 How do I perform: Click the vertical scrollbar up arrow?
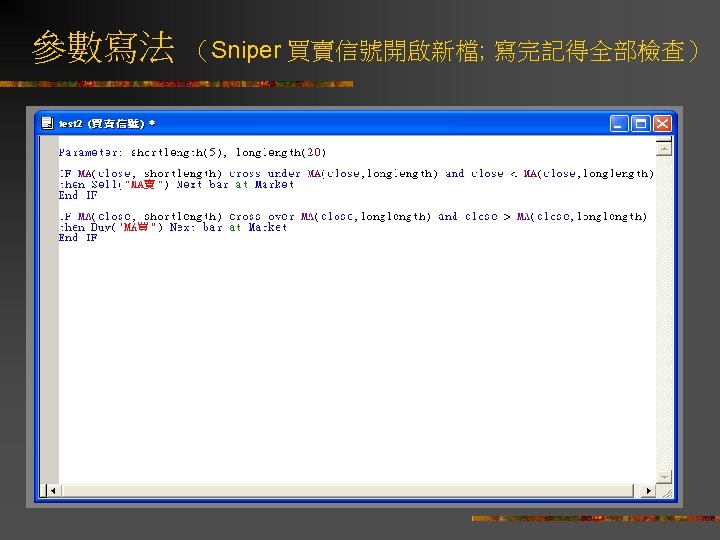click(x=664, y=148)
